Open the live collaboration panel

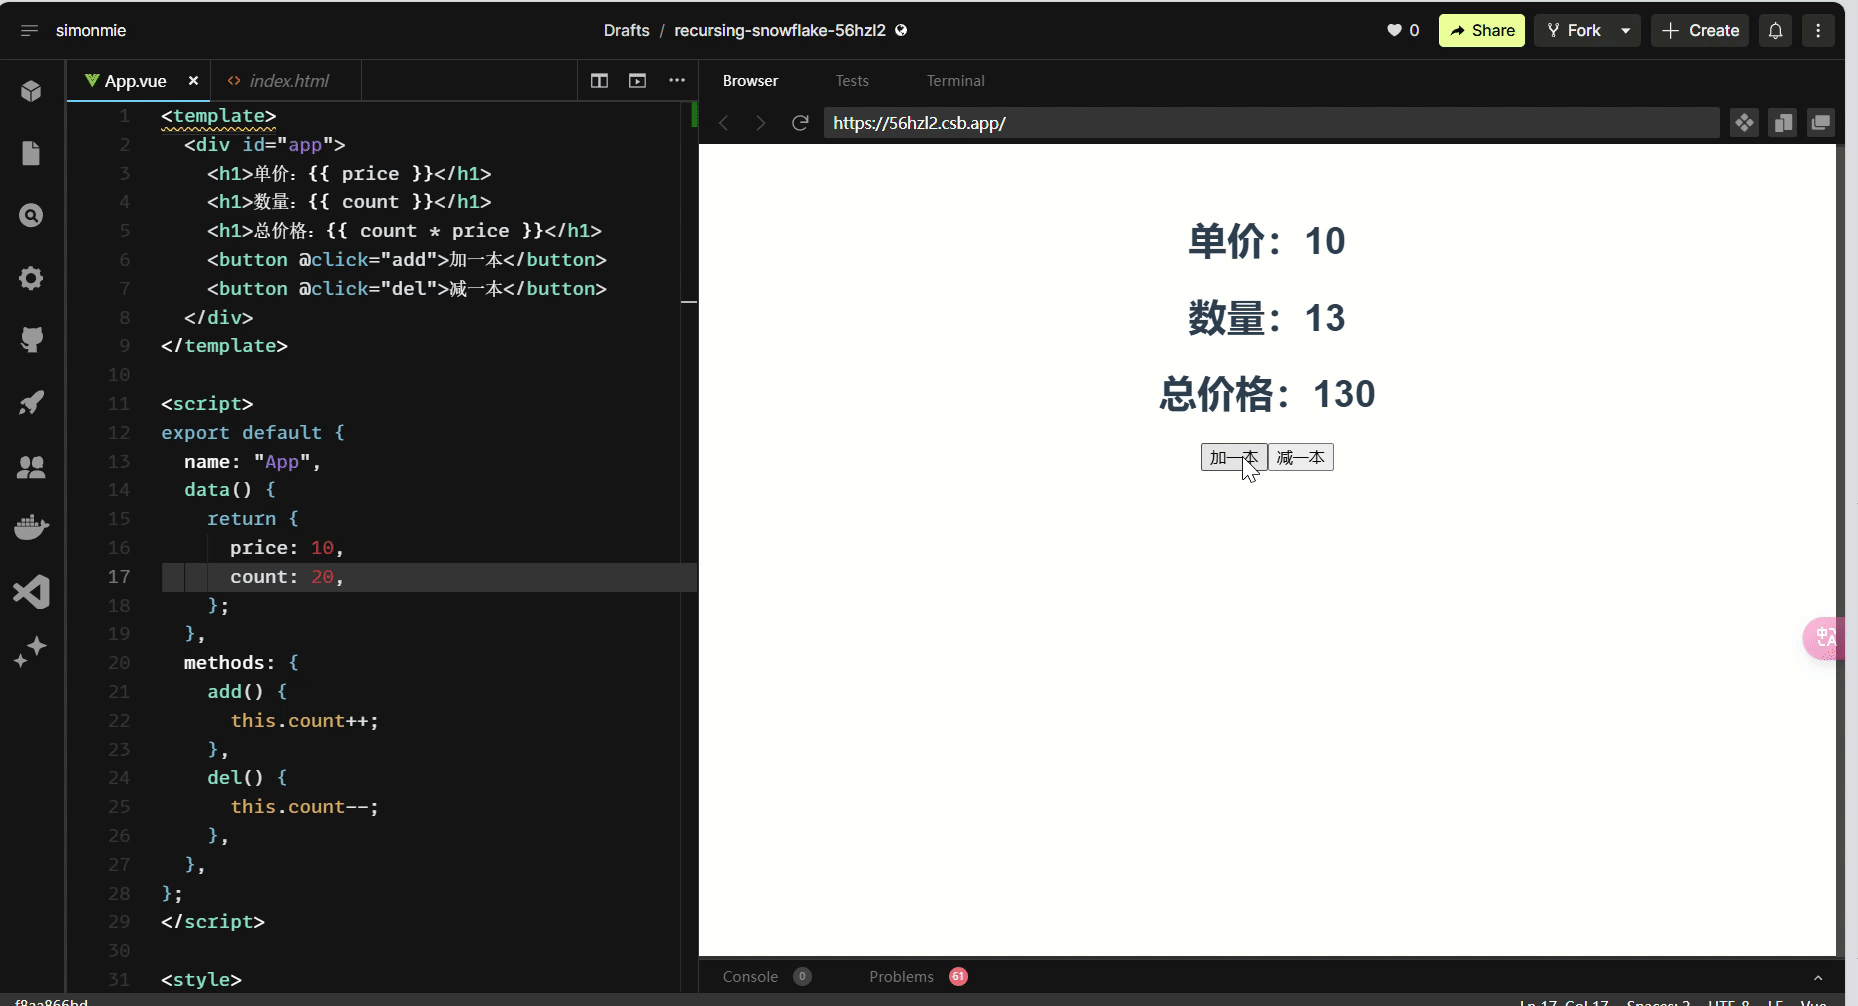[32, 466]
